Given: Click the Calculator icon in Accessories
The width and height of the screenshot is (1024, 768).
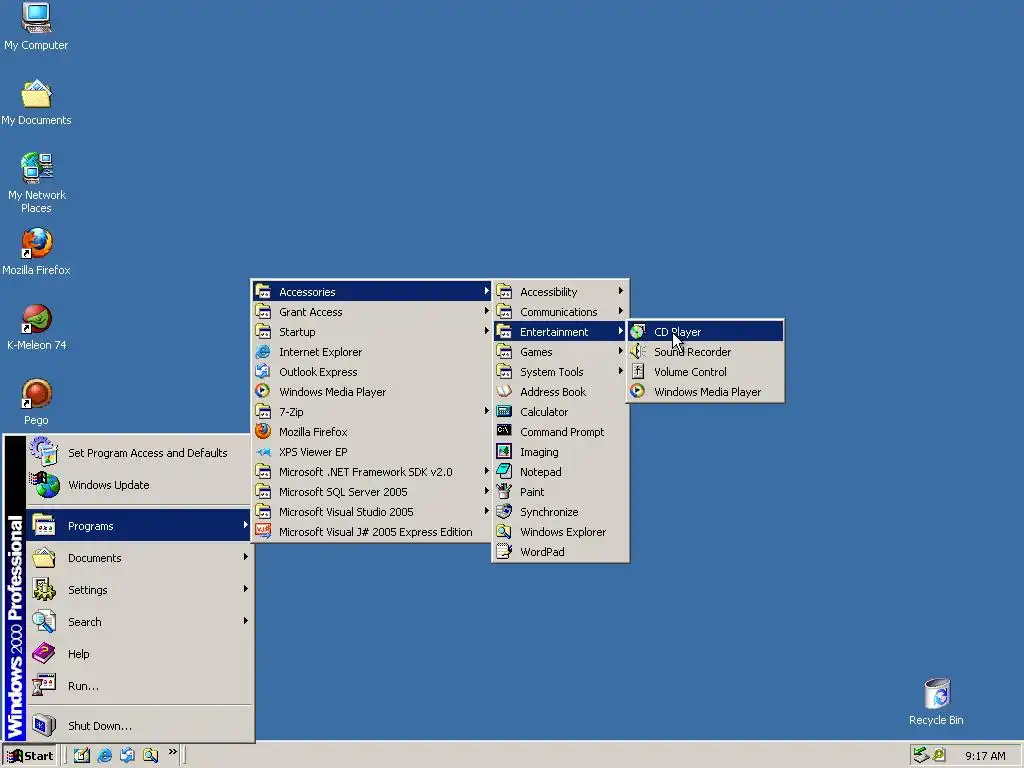Looking at the screenshot, I should coord(504,411).
